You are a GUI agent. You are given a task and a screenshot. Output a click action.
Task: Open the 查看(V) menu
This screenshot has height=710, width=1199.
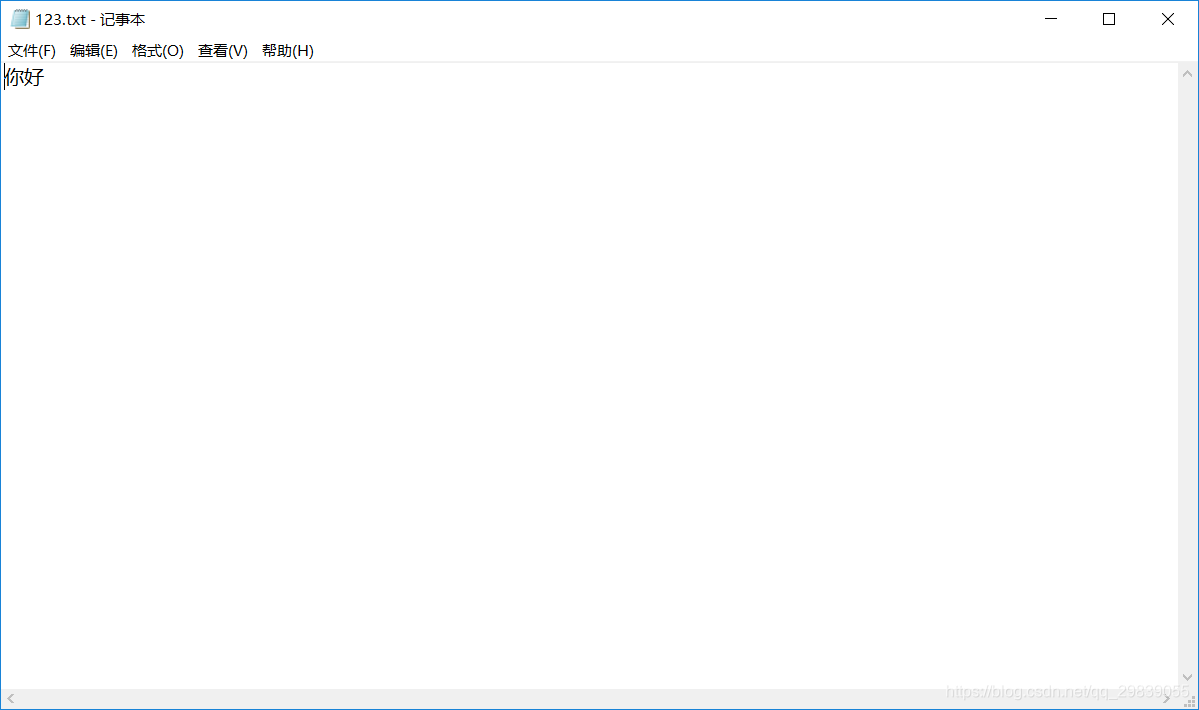(x=223, y=50)
